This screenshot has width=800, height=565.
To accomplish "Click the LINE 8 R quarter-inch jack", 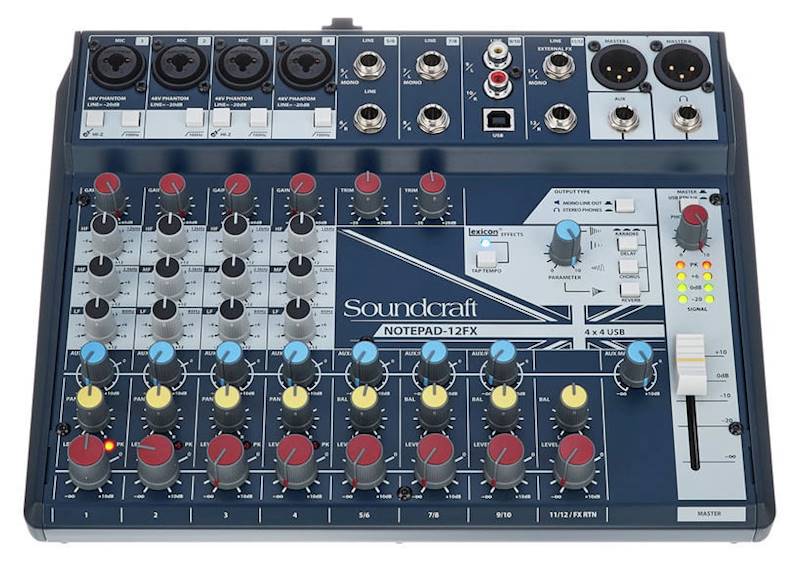I will 432,118.
